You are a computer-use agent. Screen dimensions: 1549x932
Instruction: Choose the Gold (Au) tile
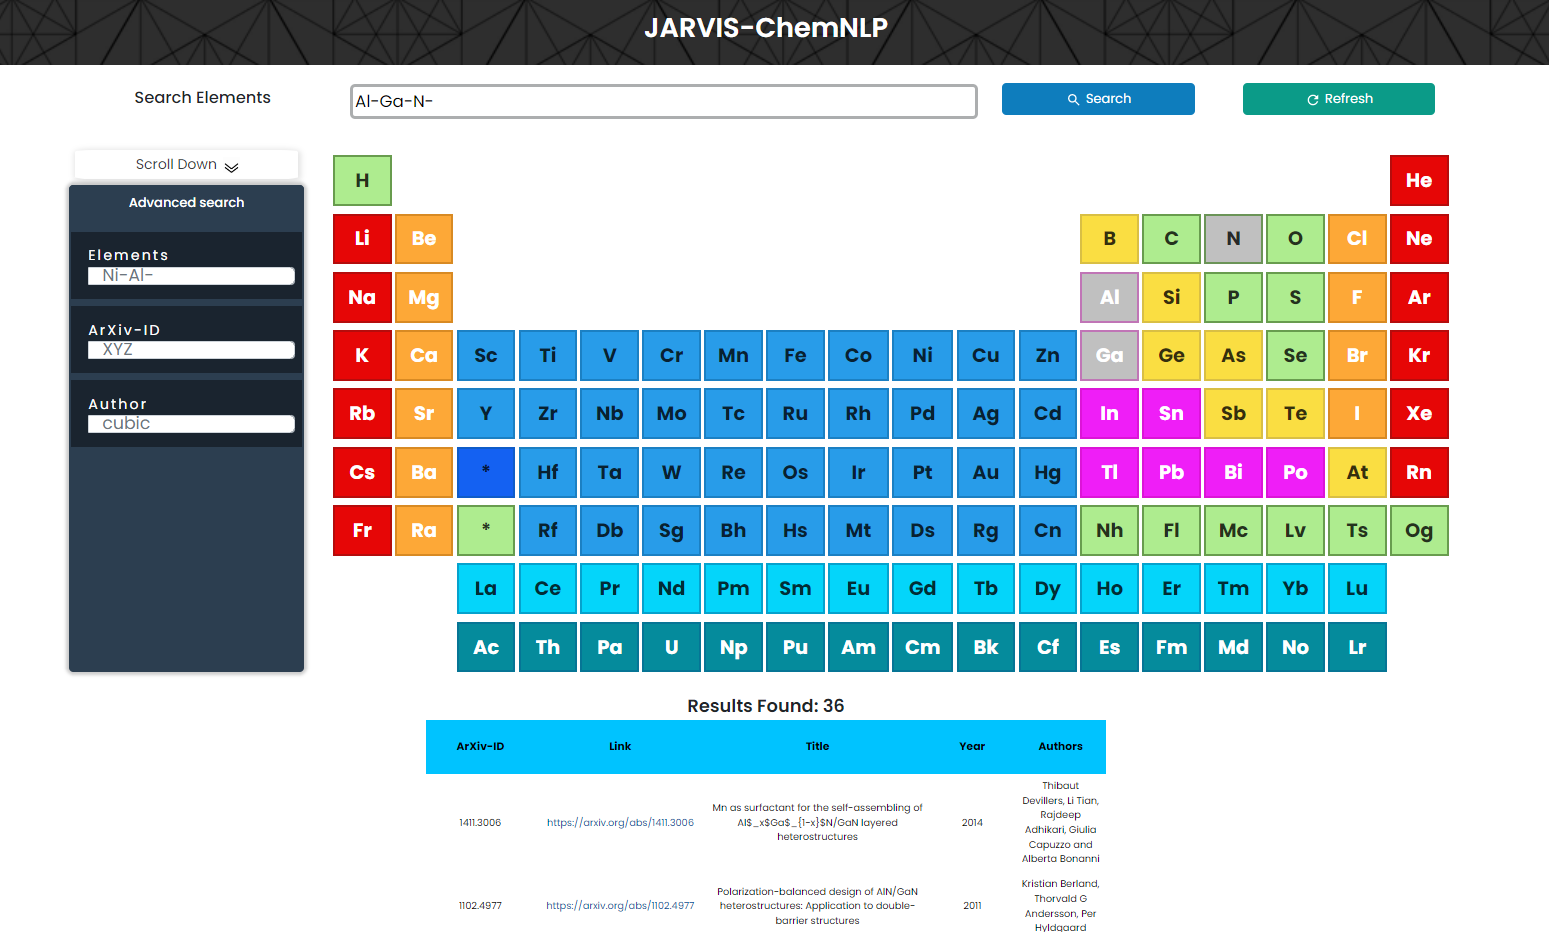[985, 472]
